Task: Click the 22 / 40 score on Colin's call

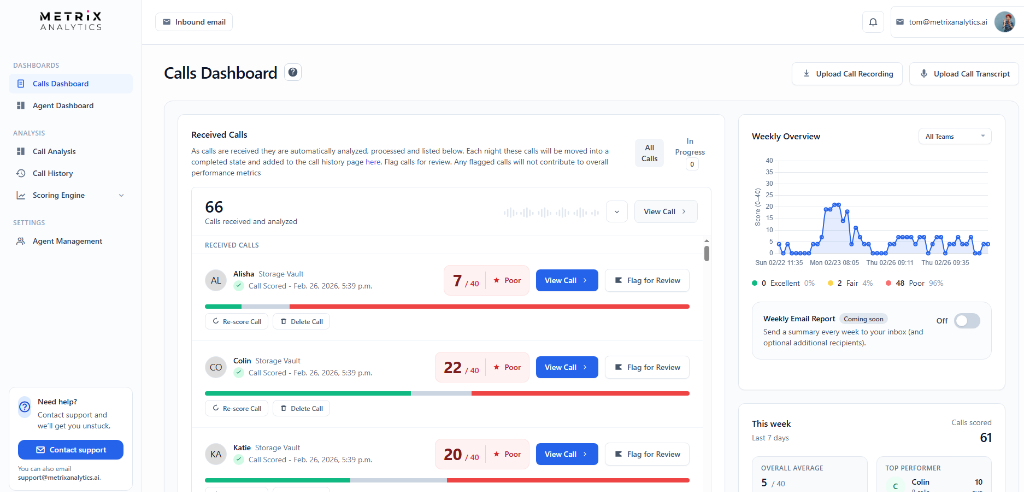Action: click(x=462, y=368)
